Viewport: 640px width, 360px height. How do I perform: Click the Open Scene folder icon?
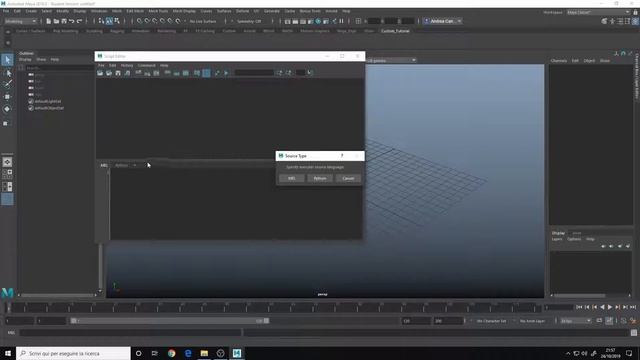coord(56,21)
